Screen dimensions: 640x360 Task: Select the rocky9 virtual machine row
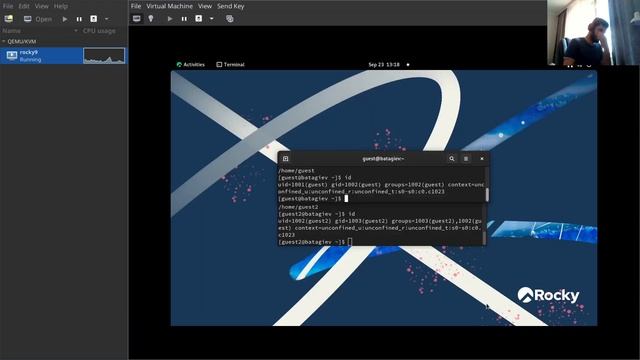(63, 56)
